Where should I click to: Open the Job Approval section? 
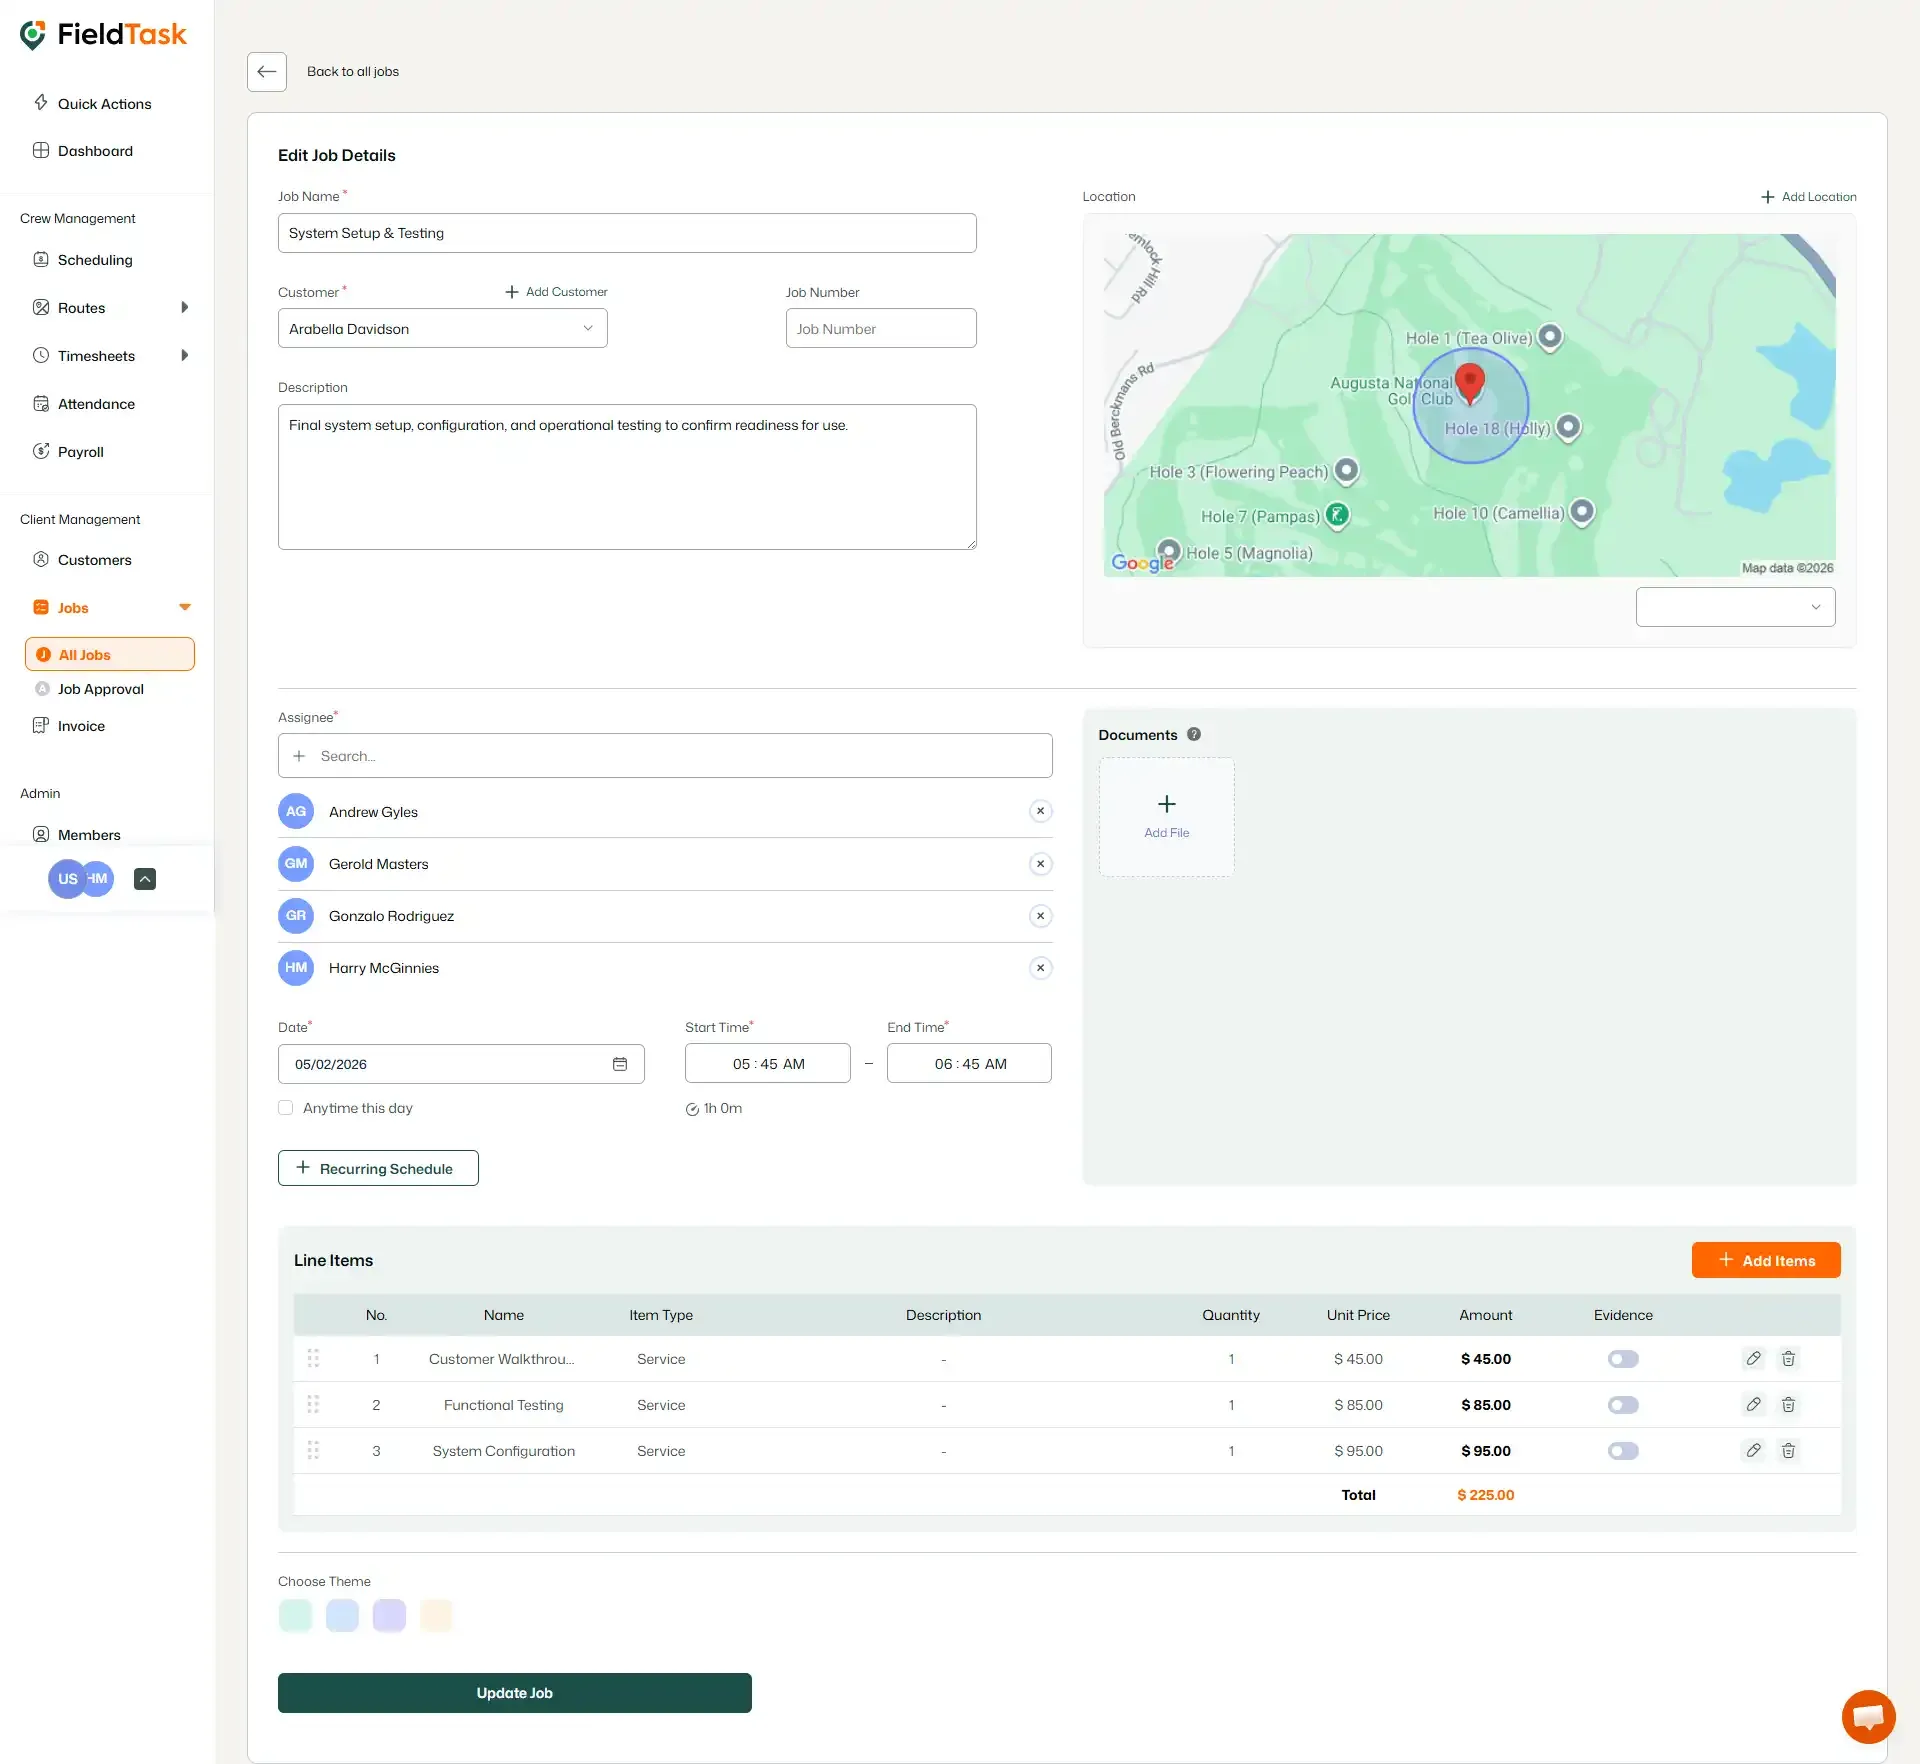100,688
